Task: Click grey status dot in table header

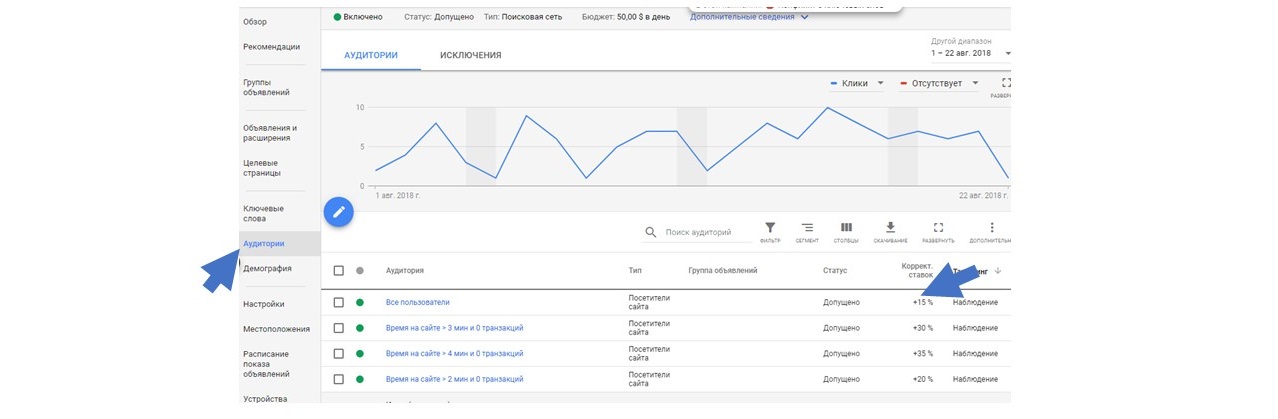Action: [360, 271]
